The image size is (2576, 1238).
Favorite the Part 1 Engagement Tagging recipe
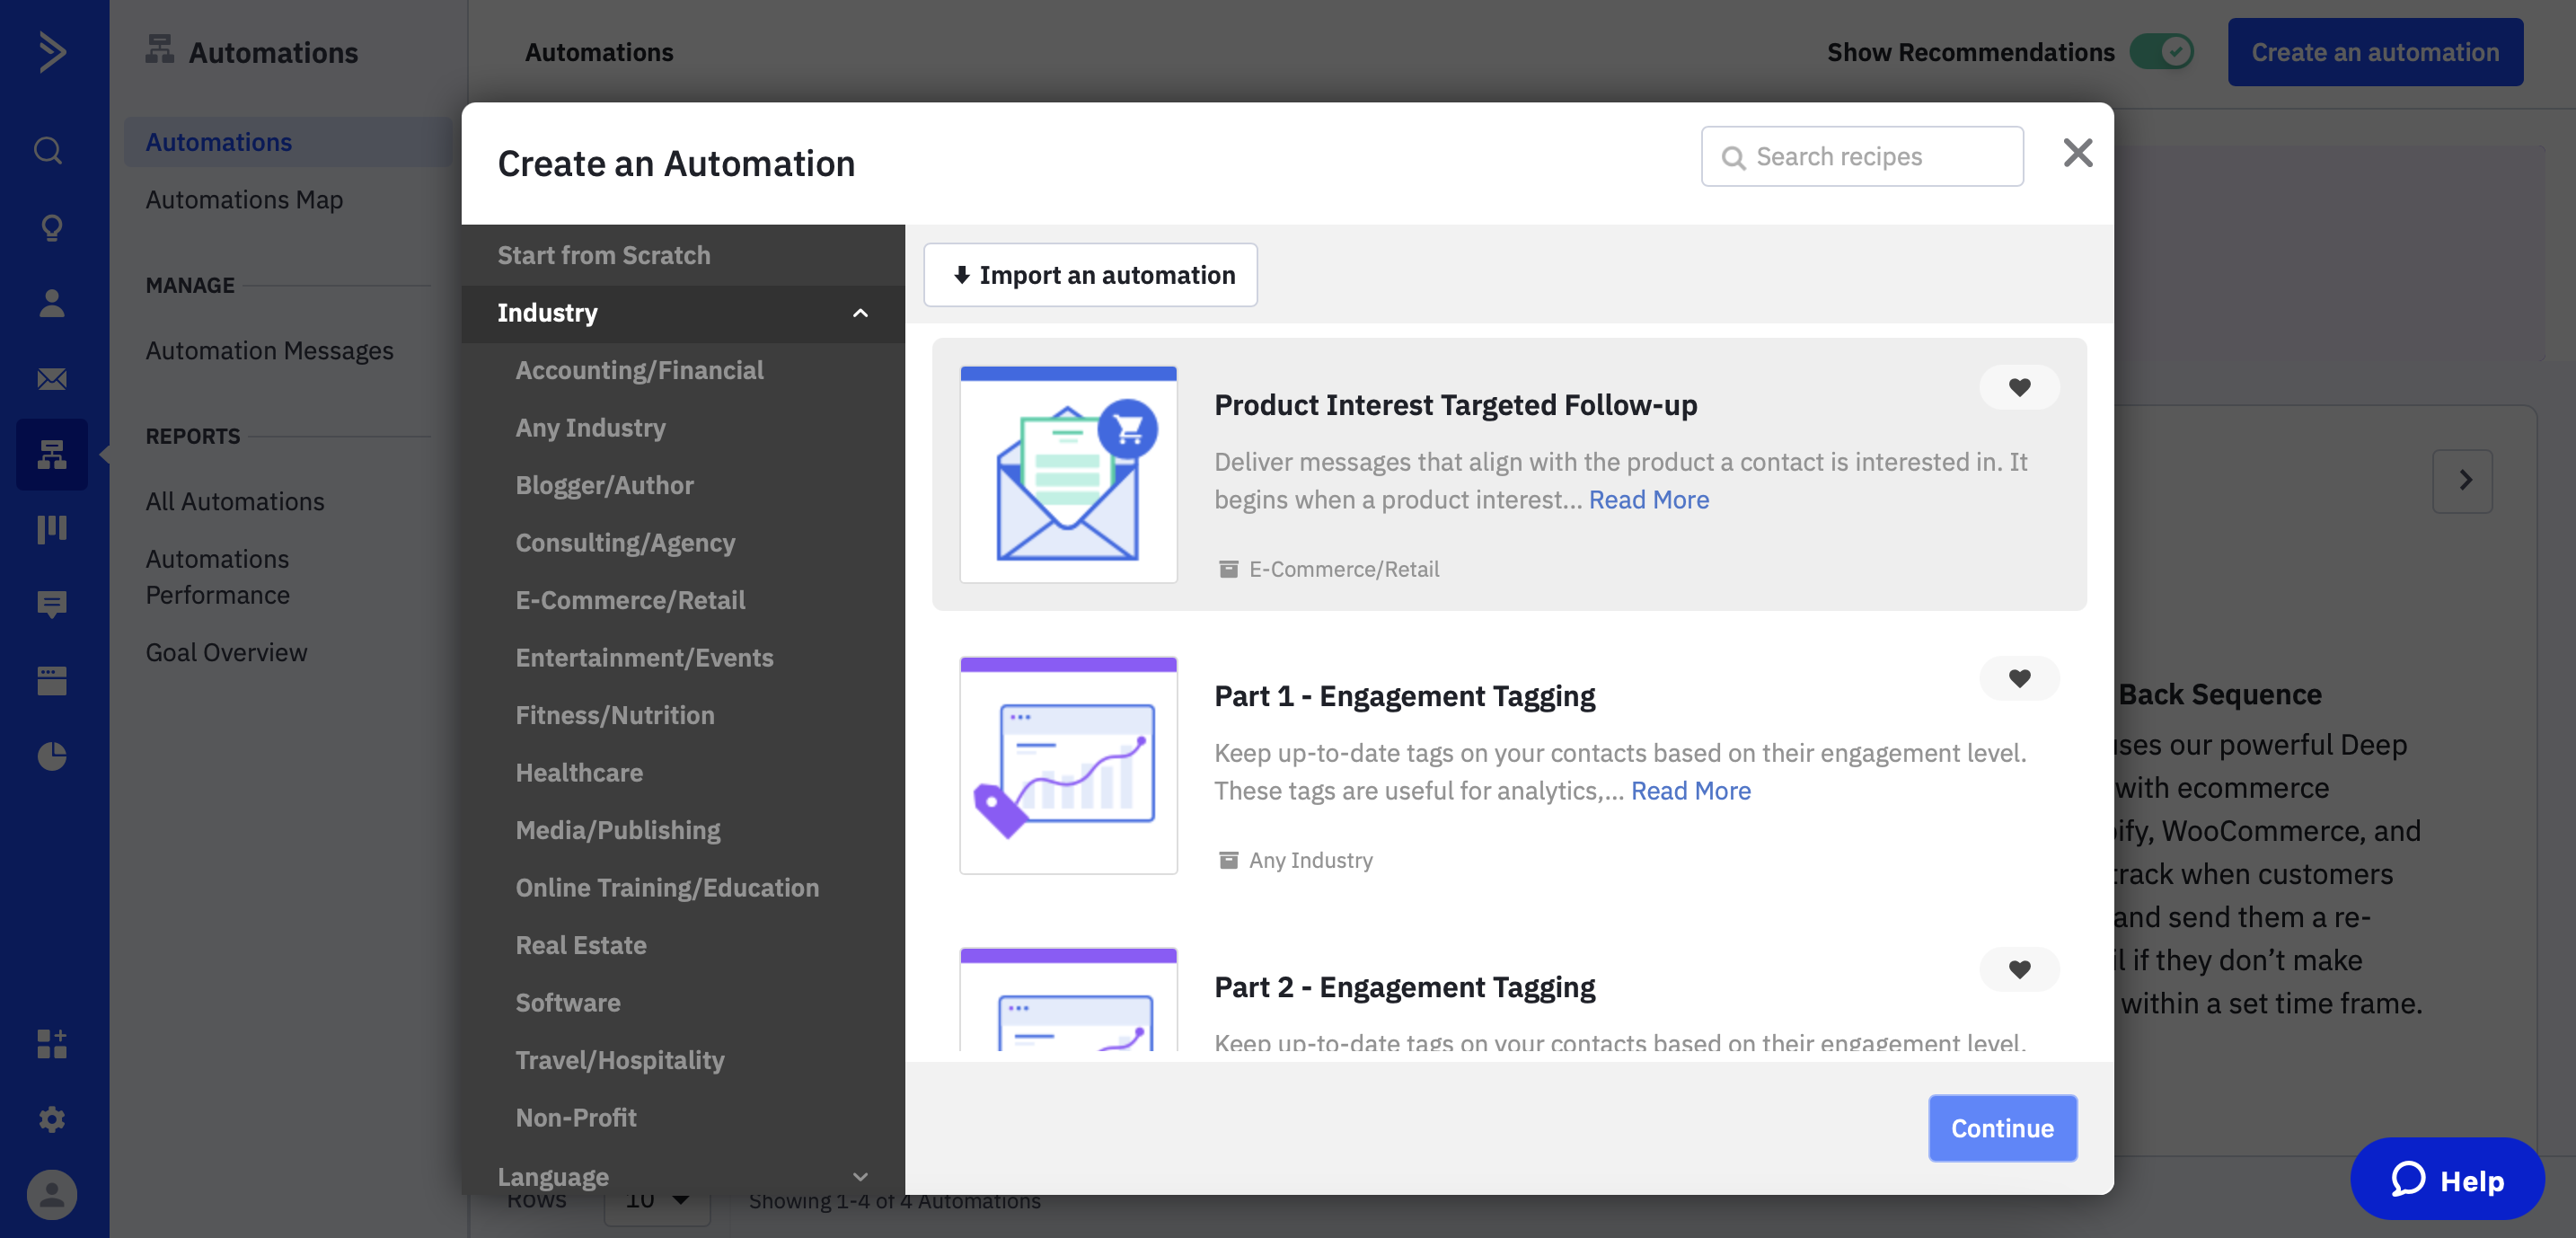pos(2018,678)
